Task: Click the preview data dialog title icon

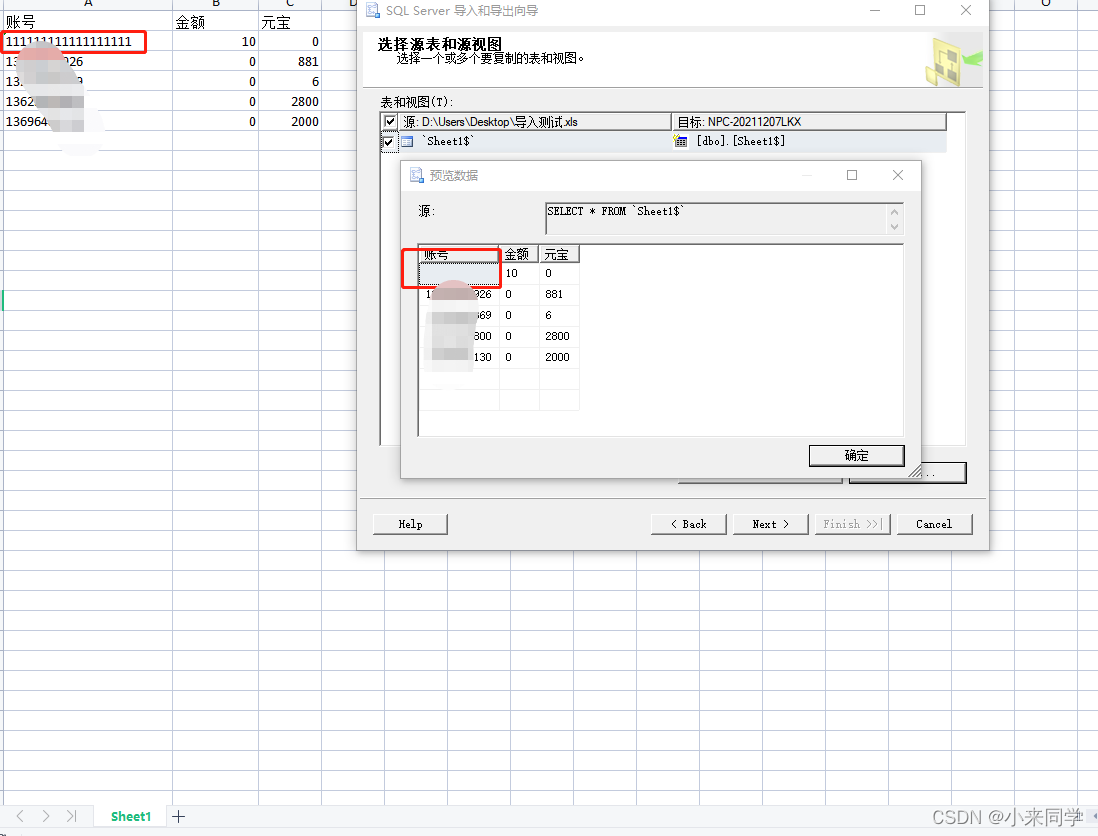Action: tap(417, 175)
